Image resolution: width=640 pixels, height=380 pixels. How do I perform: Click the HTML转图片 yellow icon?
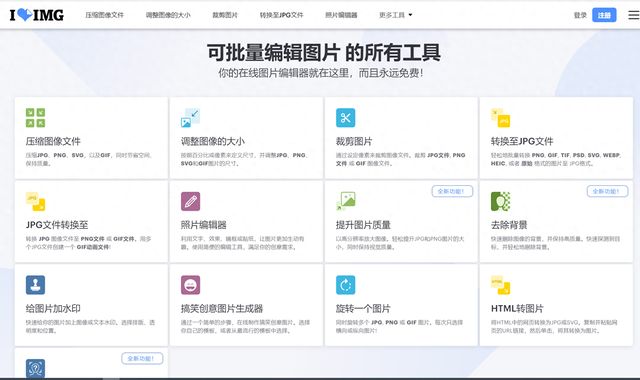point(500,285)
